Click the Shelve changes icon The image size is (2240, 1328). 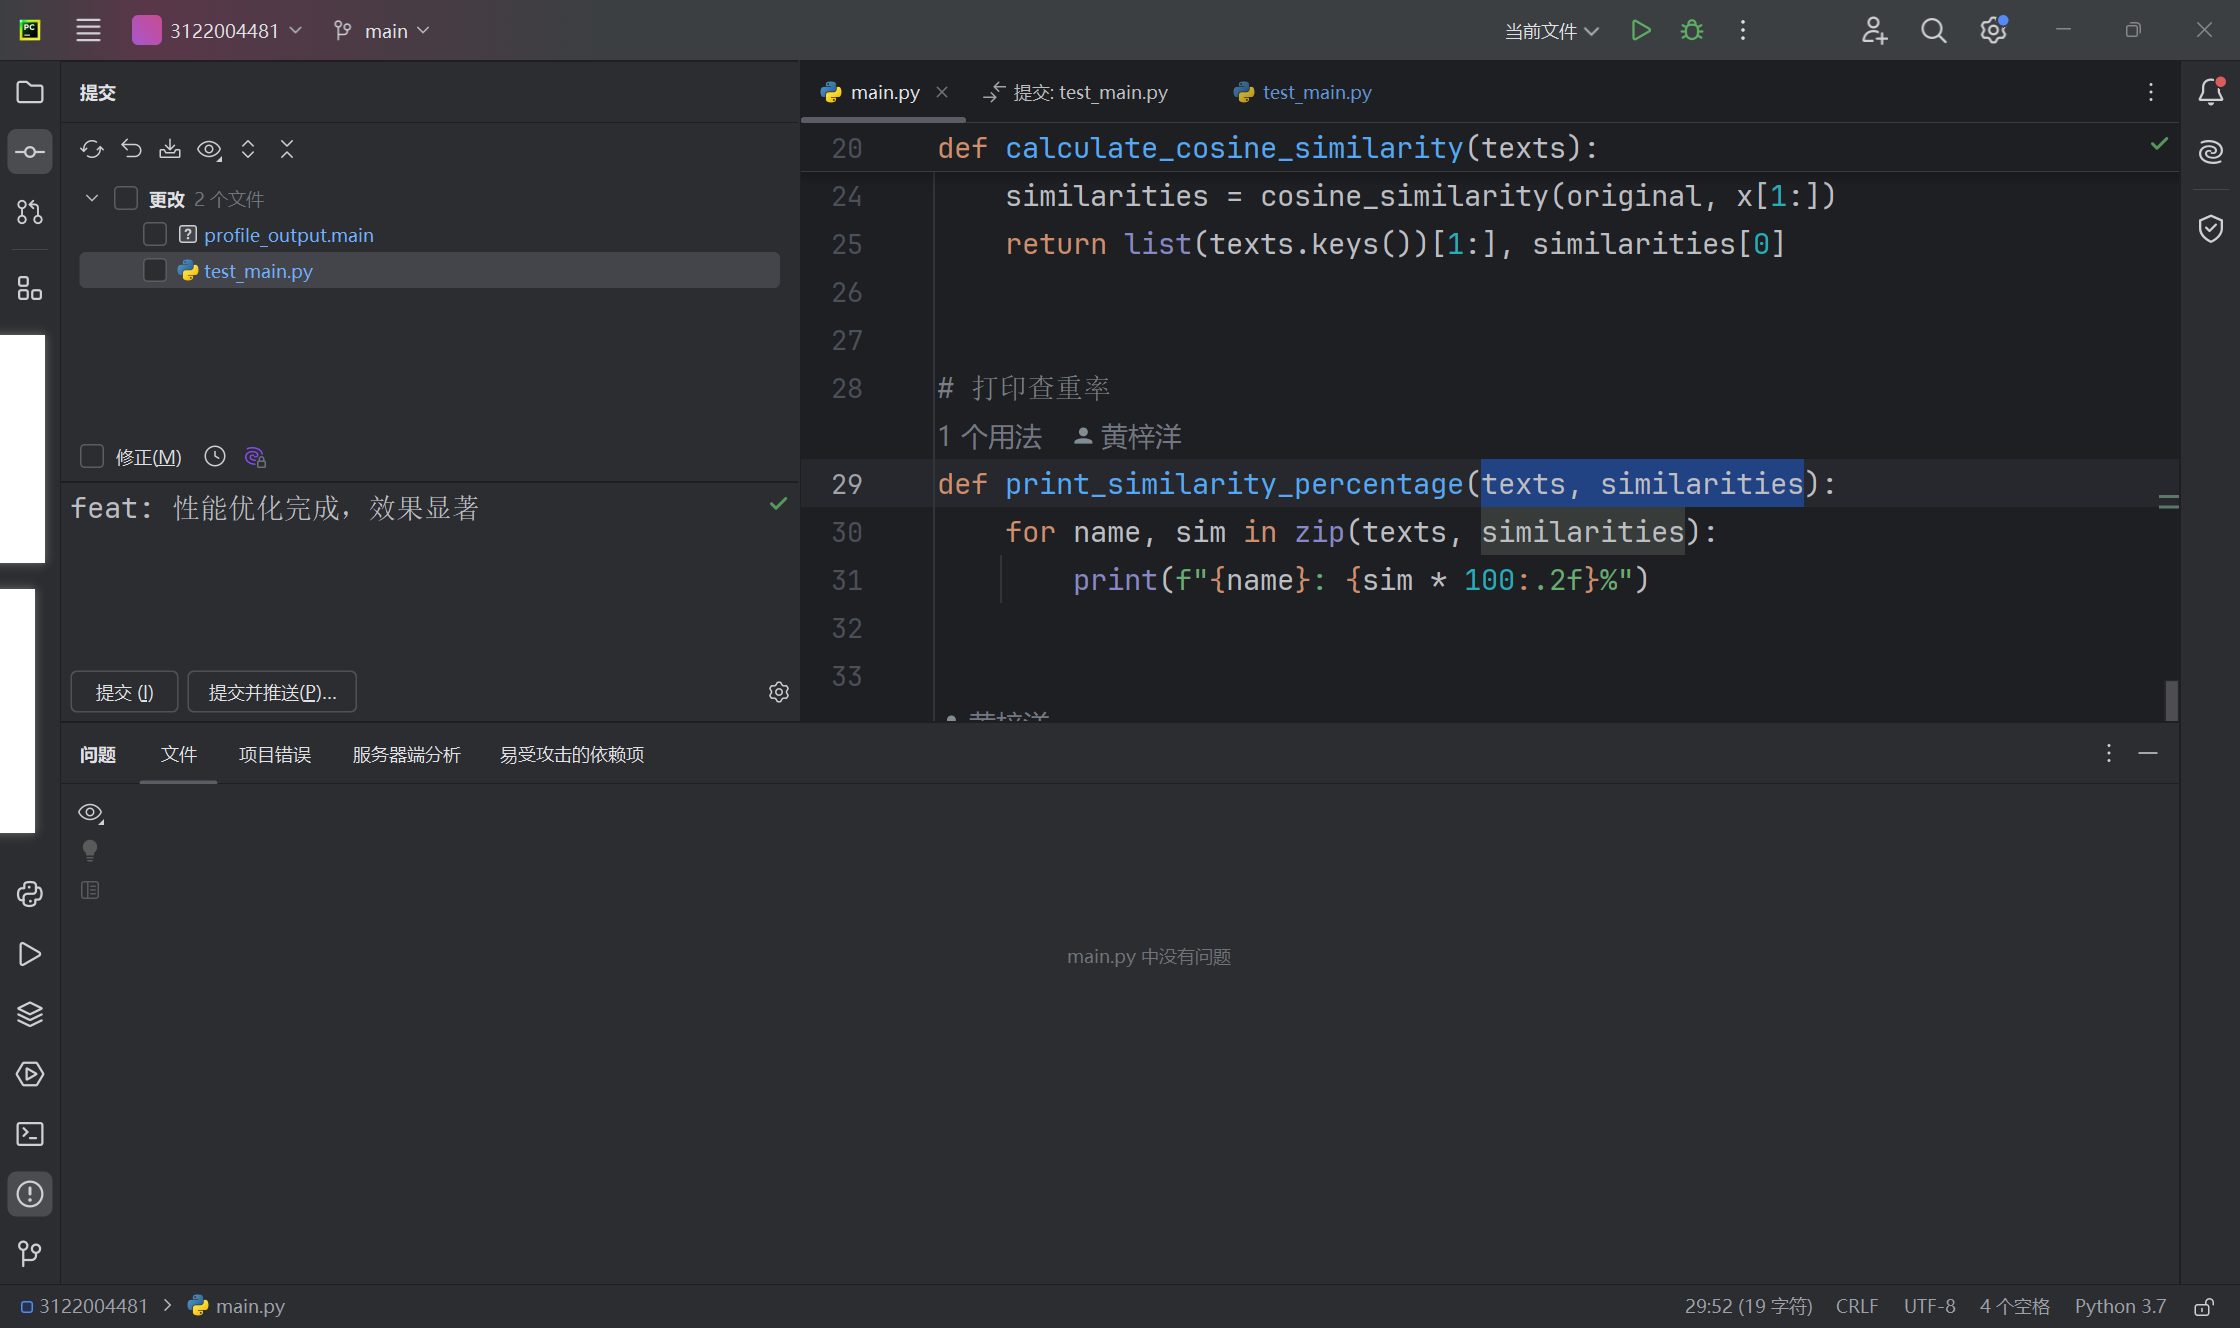[170, 149]
